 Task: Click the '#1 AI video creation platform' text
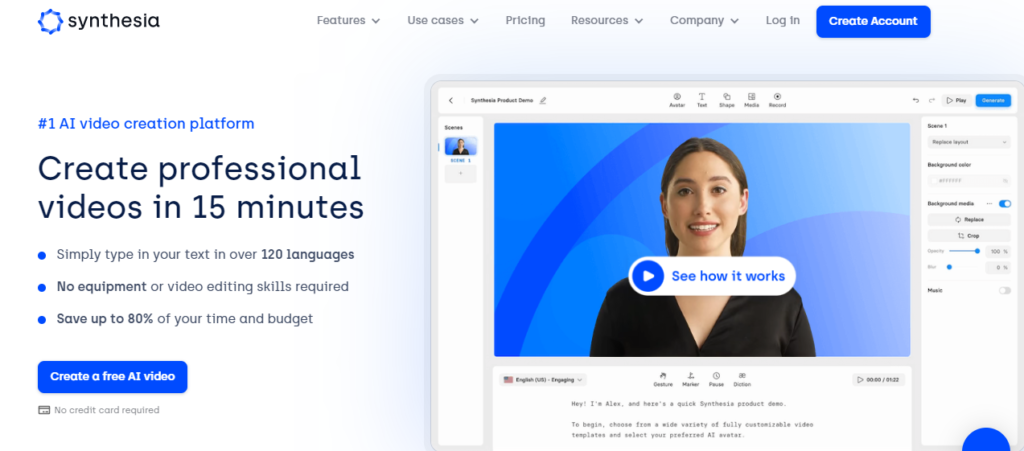(146, 123)
